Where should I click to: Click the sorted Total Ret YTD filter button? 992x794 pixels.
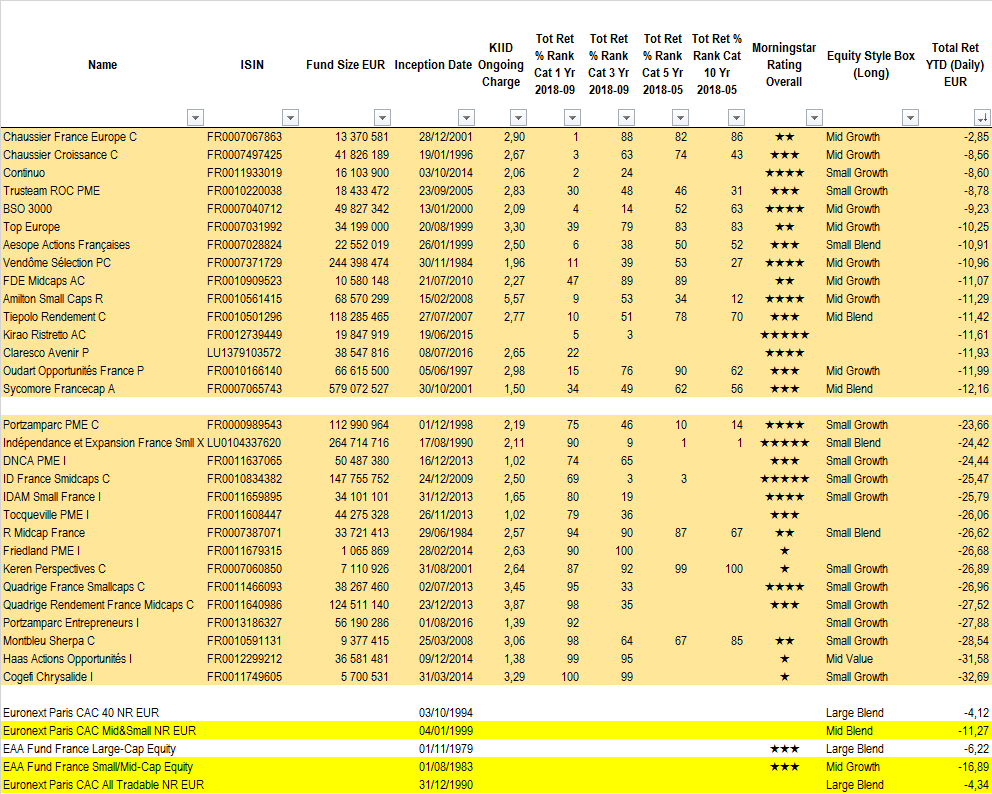coord(981,117)
